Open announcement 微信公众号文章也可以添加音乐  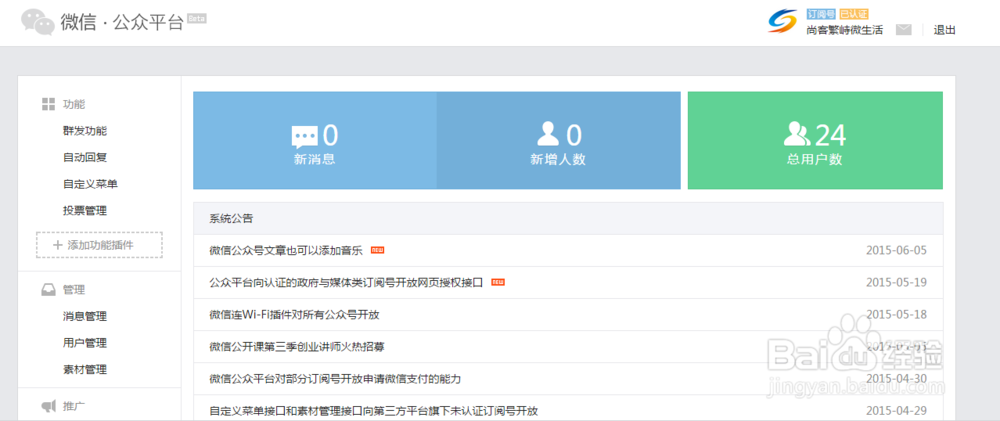[x=286, y=251]
